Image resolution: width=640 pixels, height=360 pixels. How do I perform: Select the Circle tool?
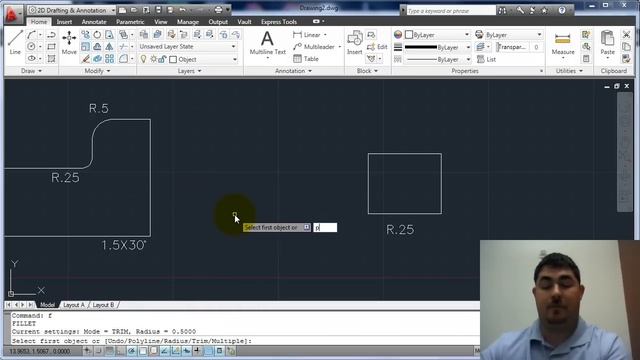pyautogui.click(x=31, y=47)
